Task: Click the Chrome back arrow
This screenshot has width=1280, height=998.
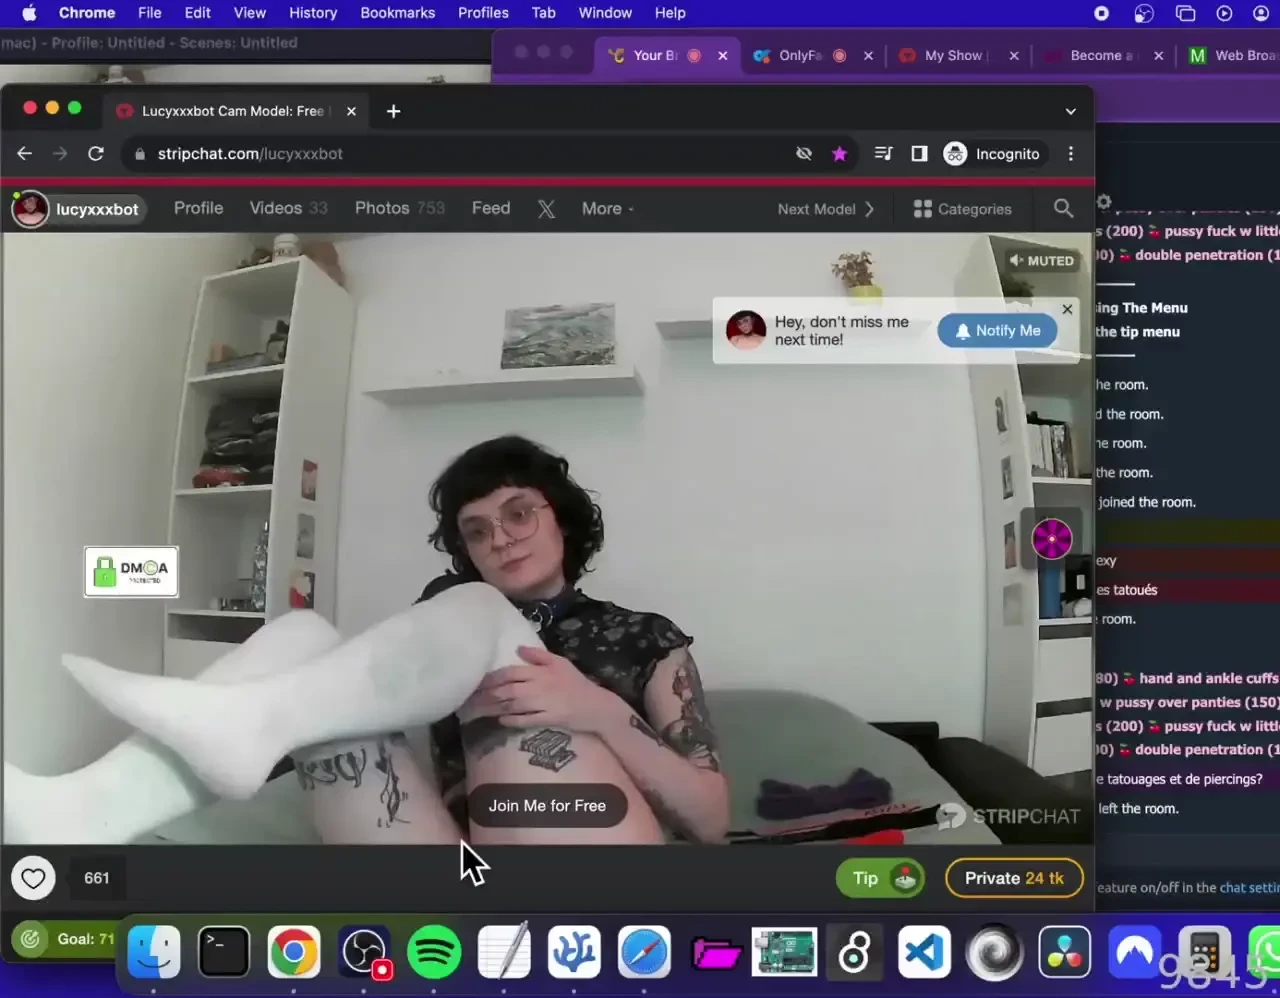Action: (x=25, y=153)
